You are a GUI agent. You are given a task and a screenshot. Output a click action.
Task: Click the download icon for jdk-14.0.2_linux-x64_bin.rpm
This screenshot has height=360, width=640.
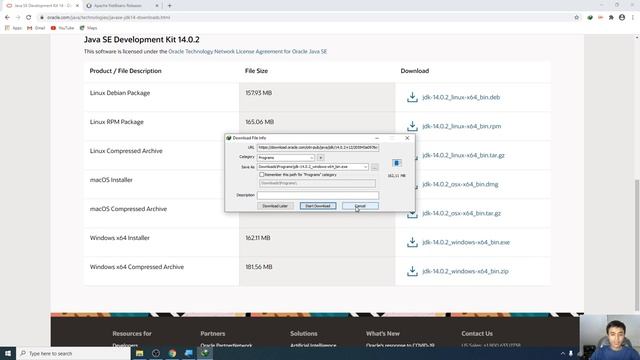pyautogui.click(x=412, y=126)
